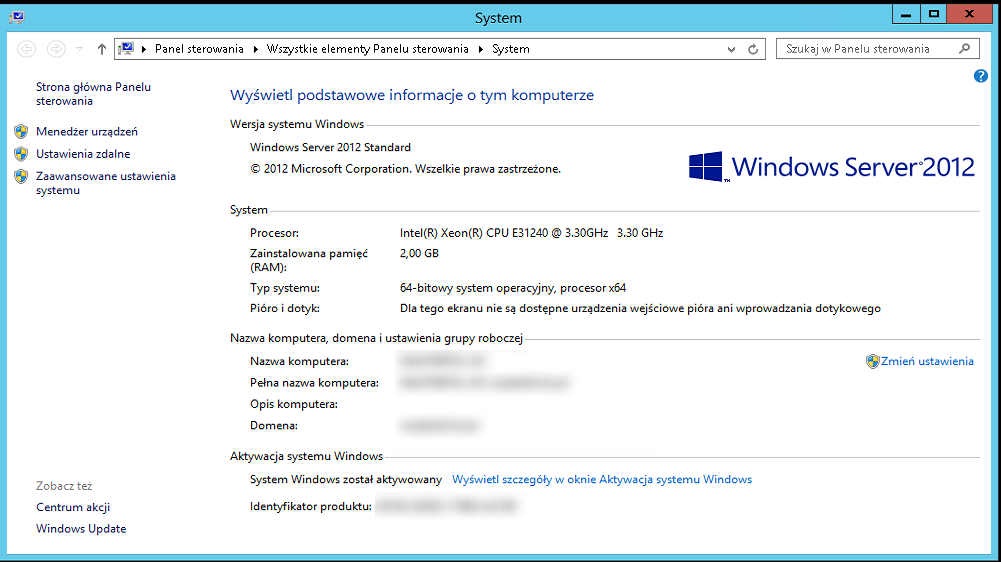The width and height of the screenshot is (1001, 562).
Task: Click the Windows Server 2012 Standard text
Action: (330, 148)
